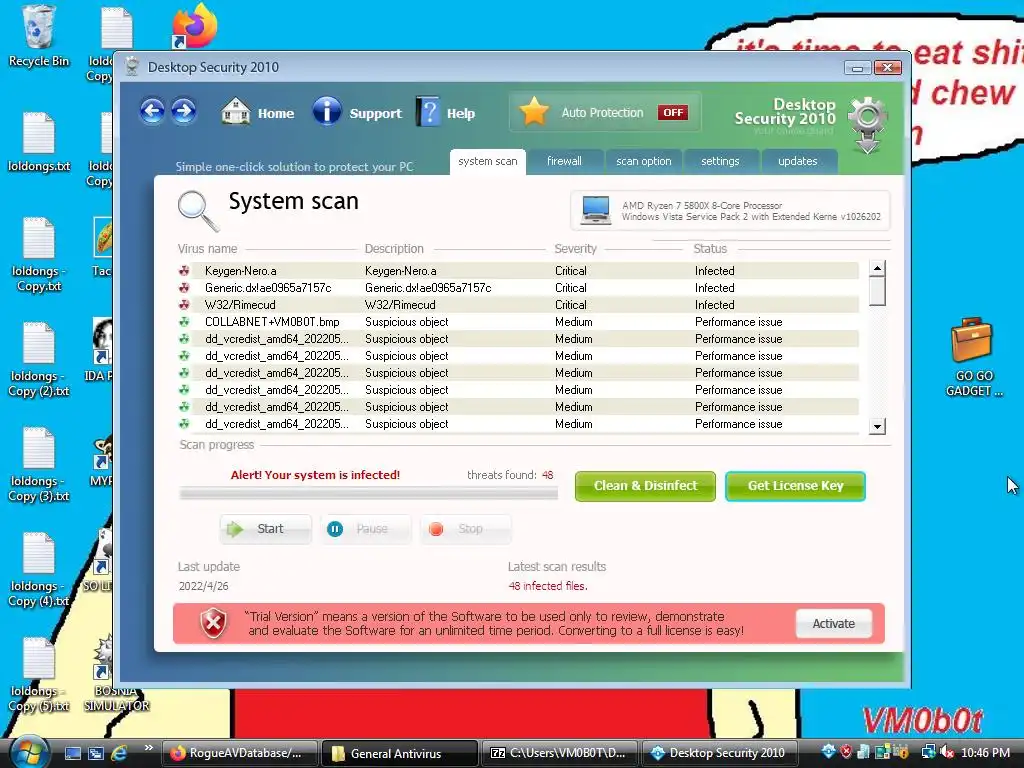1024x768 pixels.
Task: Go back with the left arrow button
Action: (152, 112)
